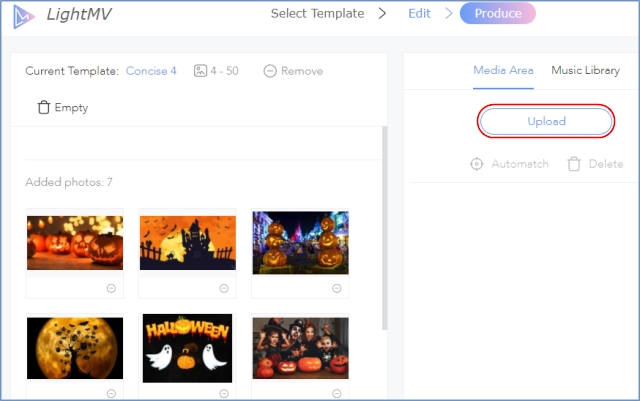Viewport: 640px width, 401px height.
Task: Remove the glowing jack-o'-lanterns photo via minus icon
Action: pyautogui.click(x=111, y=288)
